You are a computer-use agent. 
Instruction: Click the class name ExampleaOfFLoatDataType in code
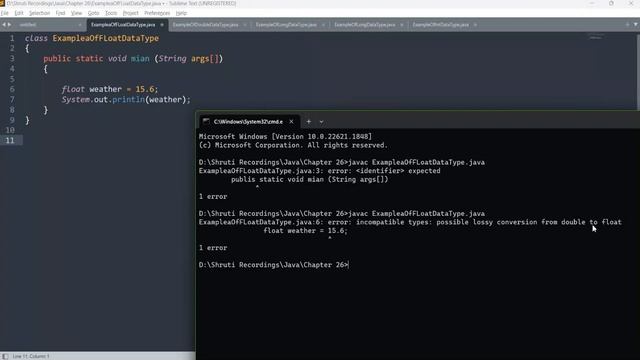pyautogui.click(x=105, y=38)
